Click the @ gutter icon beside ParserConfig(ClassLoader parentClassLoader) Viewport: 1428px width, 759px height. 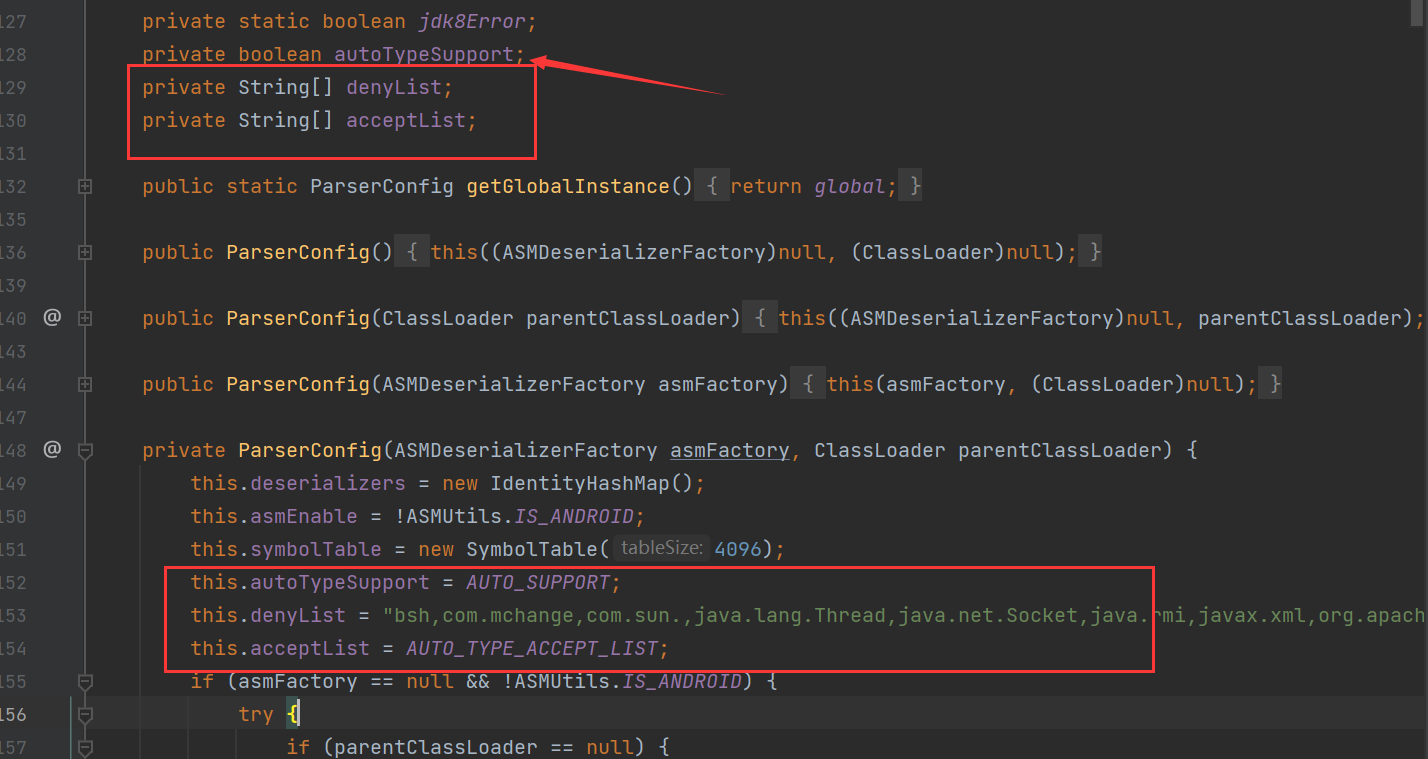[52, 318]
